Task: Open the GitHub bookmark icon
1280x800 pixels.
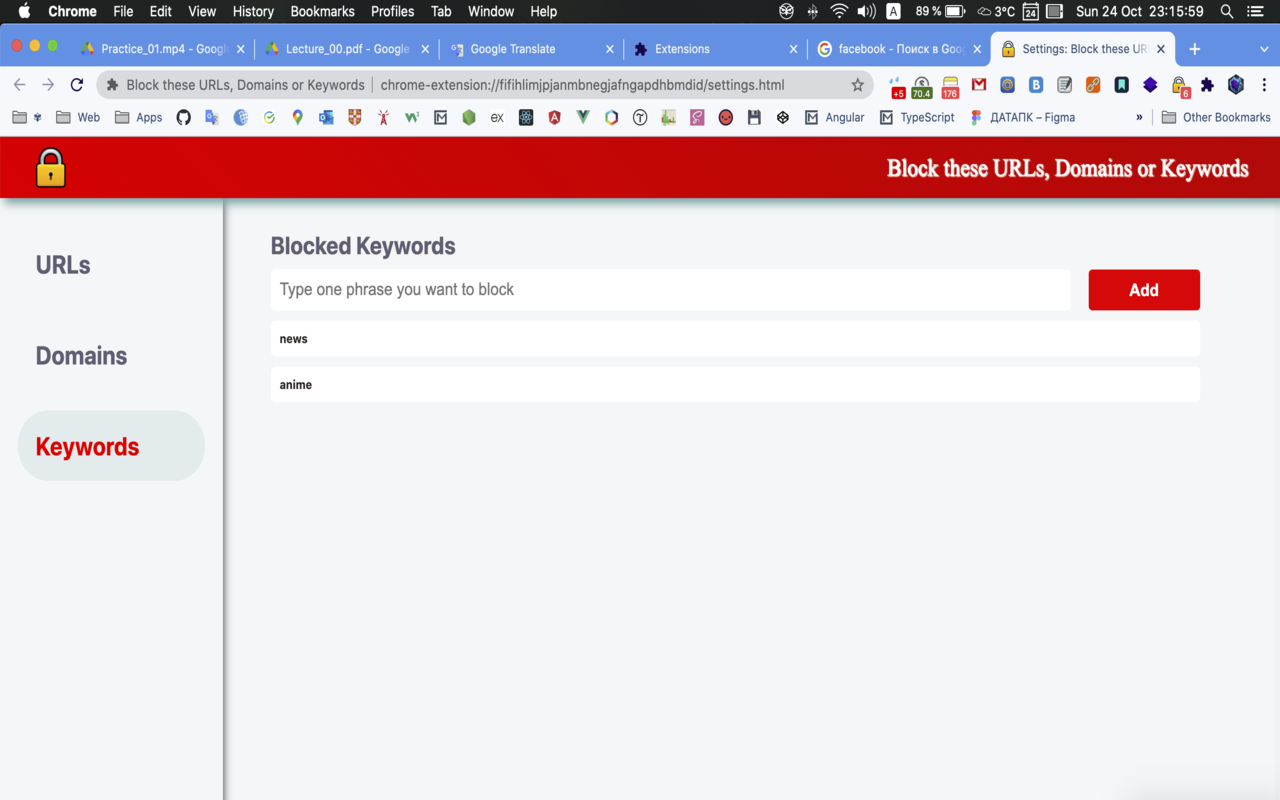Action: pos(183,117)
